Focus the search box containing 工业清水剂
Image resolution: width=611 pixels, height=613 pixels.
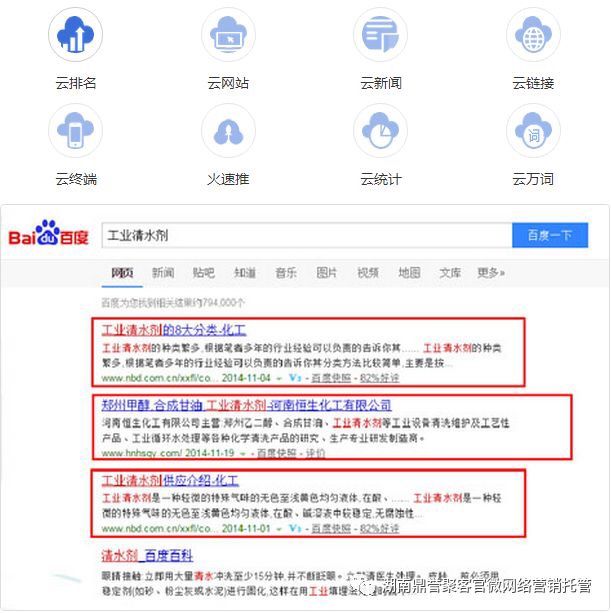307,235
